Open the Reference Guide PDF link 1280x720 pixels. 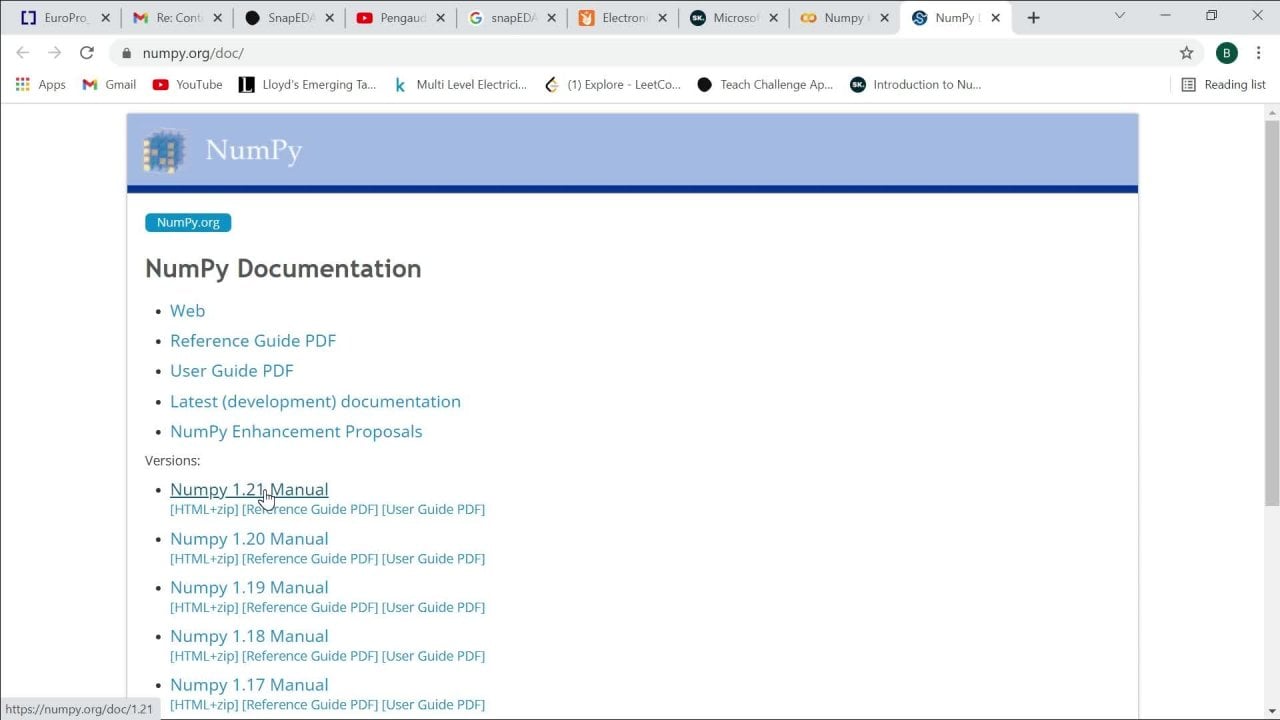pyautogui.click(x=253, y=341)
